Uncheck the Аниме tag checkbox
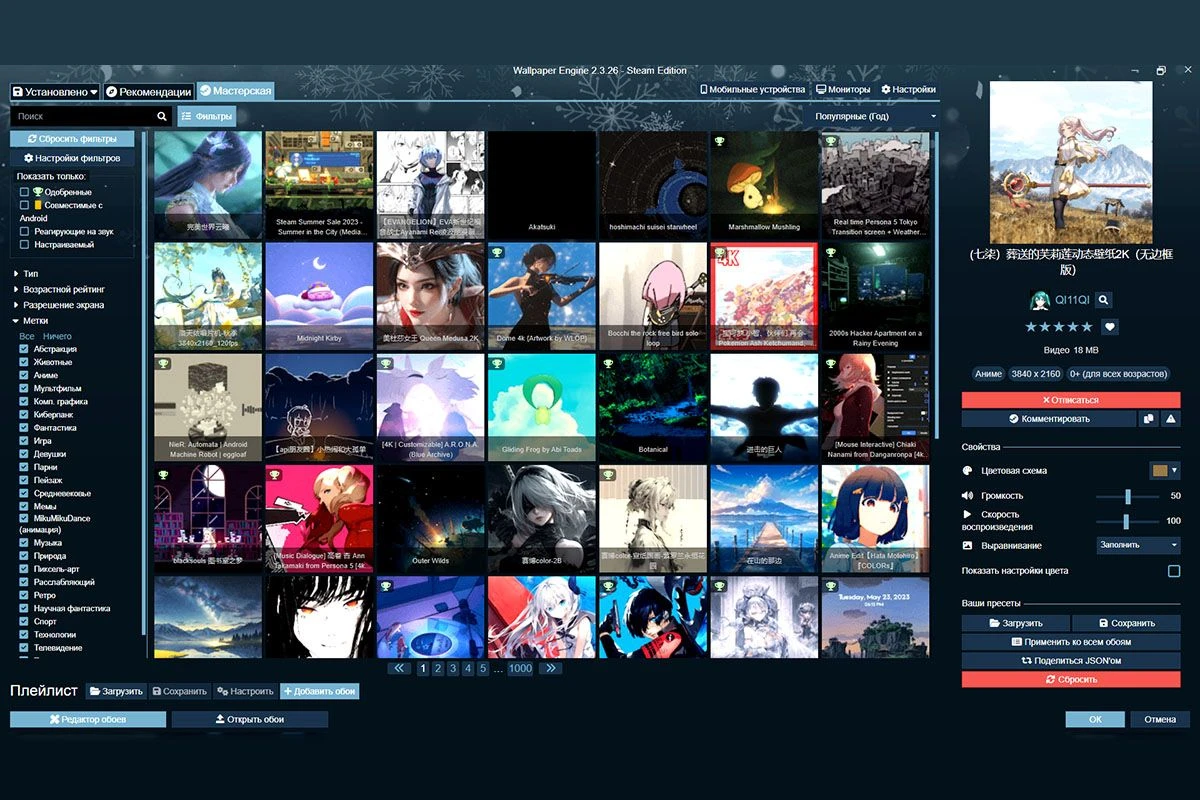The width and height of the screenshot is (1200, 800). pyautogui.click(x=25, y=375)
